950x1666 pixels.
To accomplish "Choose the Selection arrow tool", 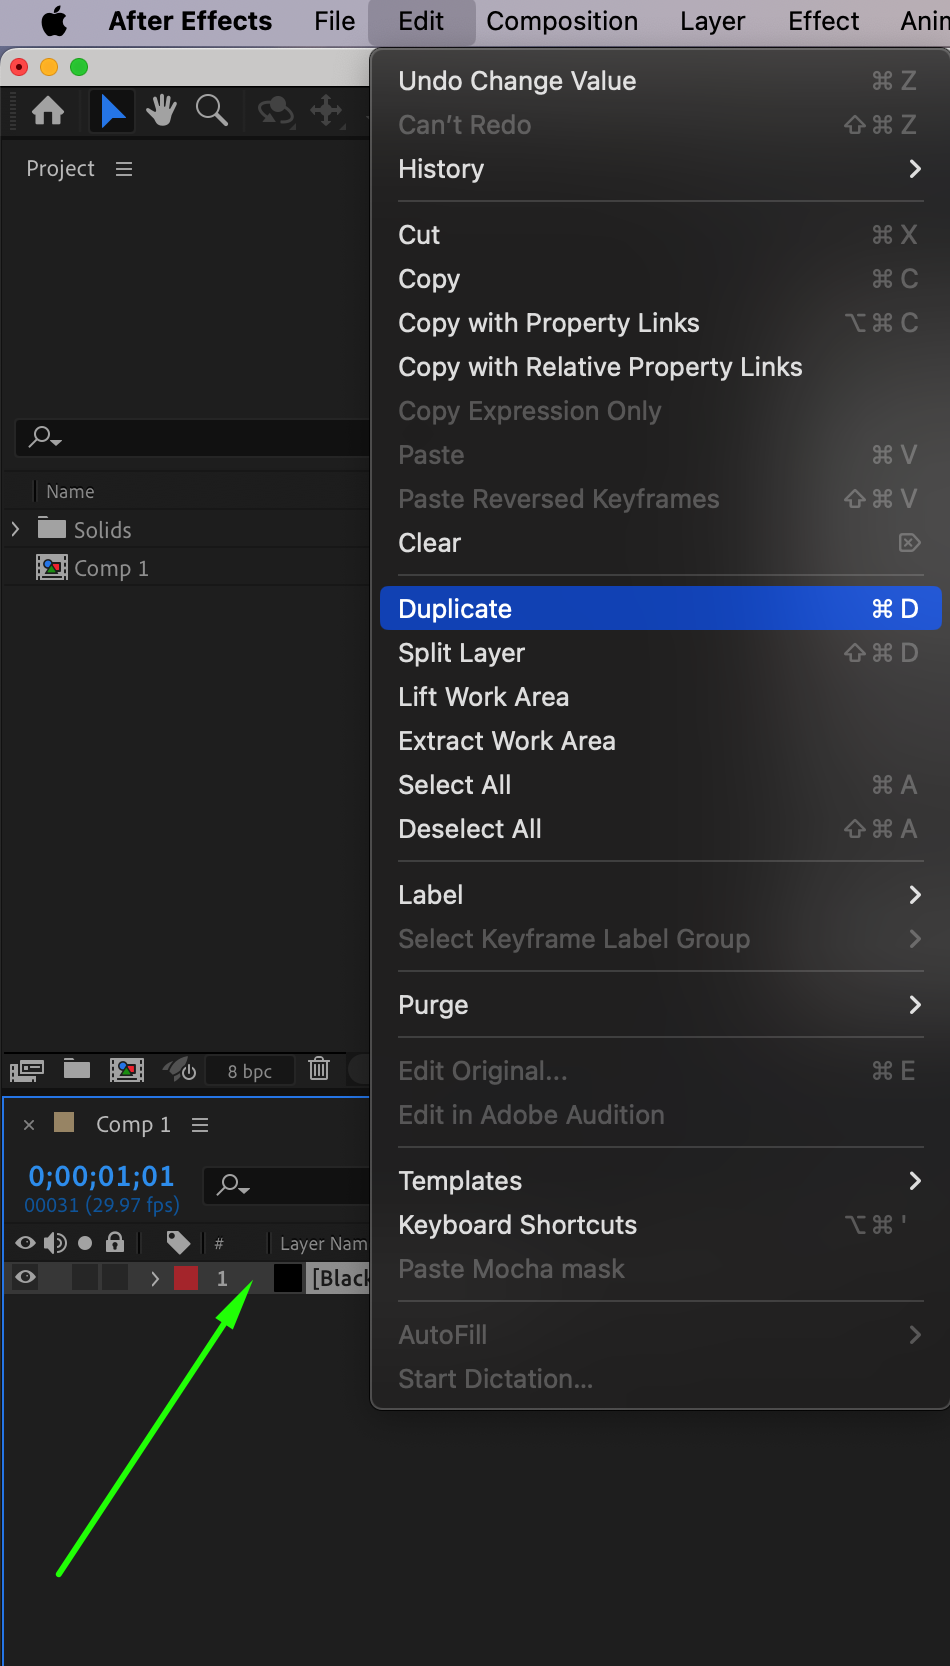I will click(113, 111).
